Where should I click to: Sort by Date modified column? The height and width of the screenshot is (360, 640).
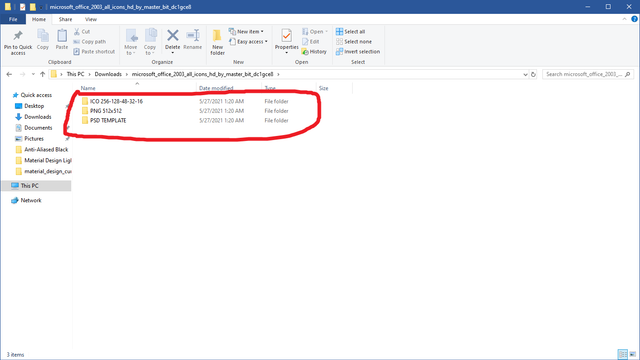point(216,88)
